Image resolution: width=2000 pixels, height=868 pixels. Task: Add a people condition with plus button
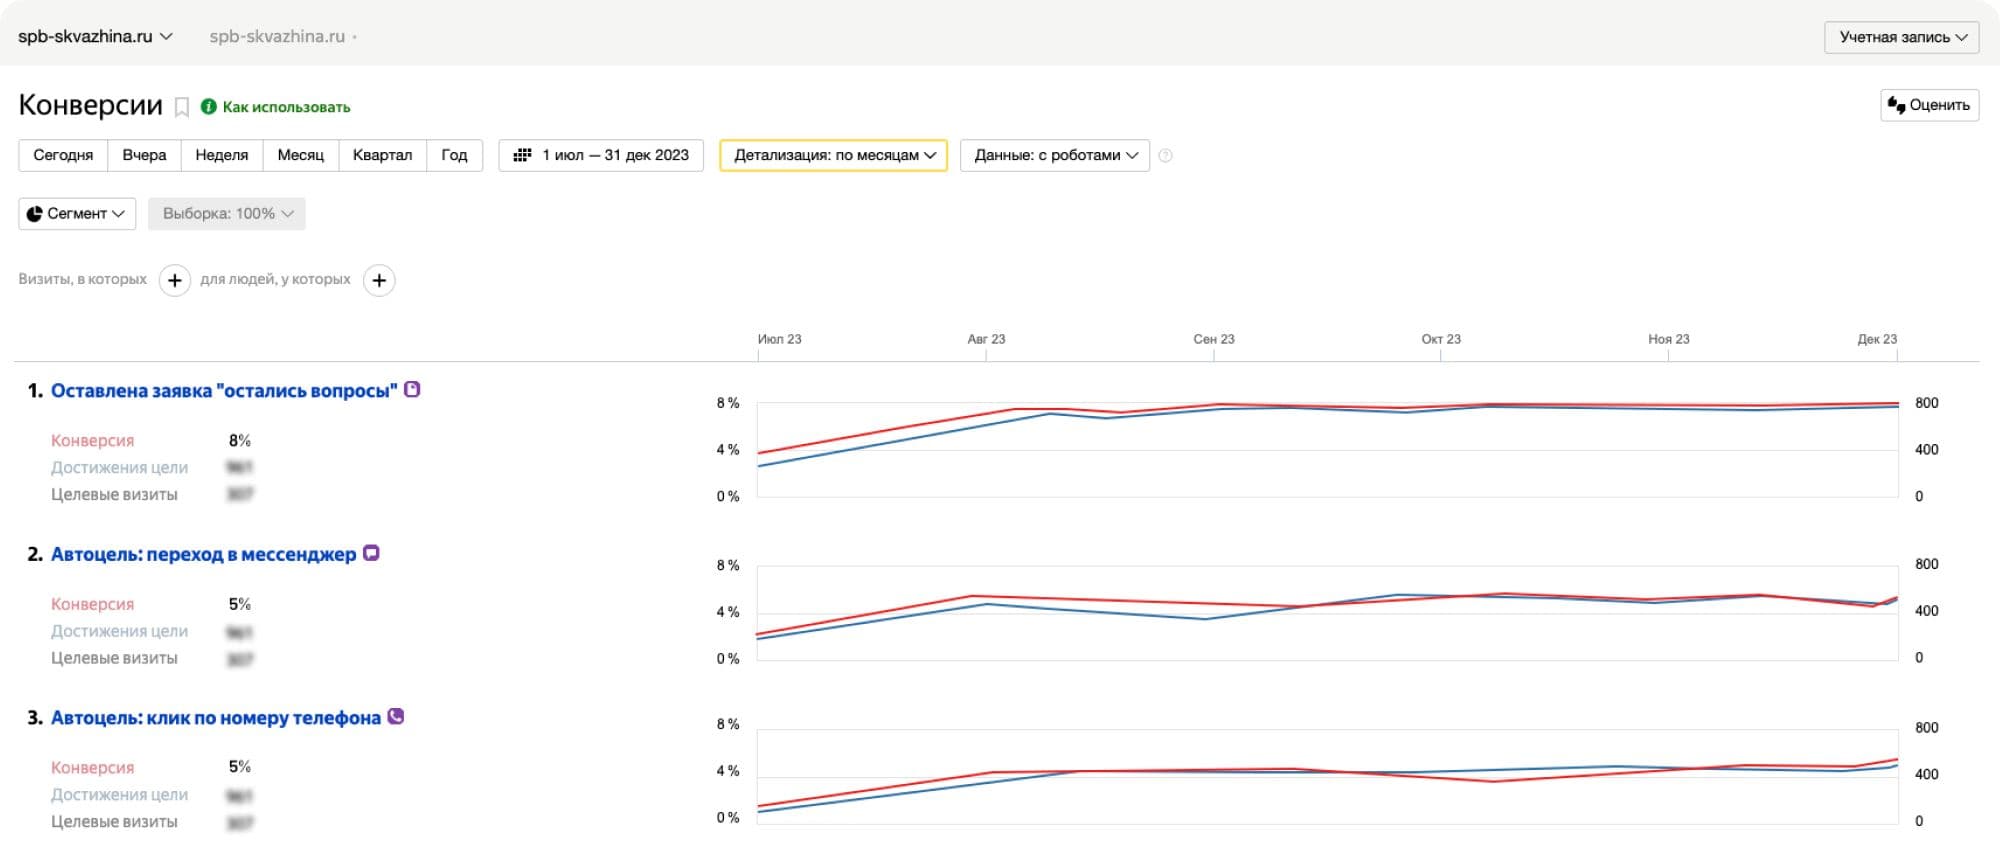[x=379, y=281]
